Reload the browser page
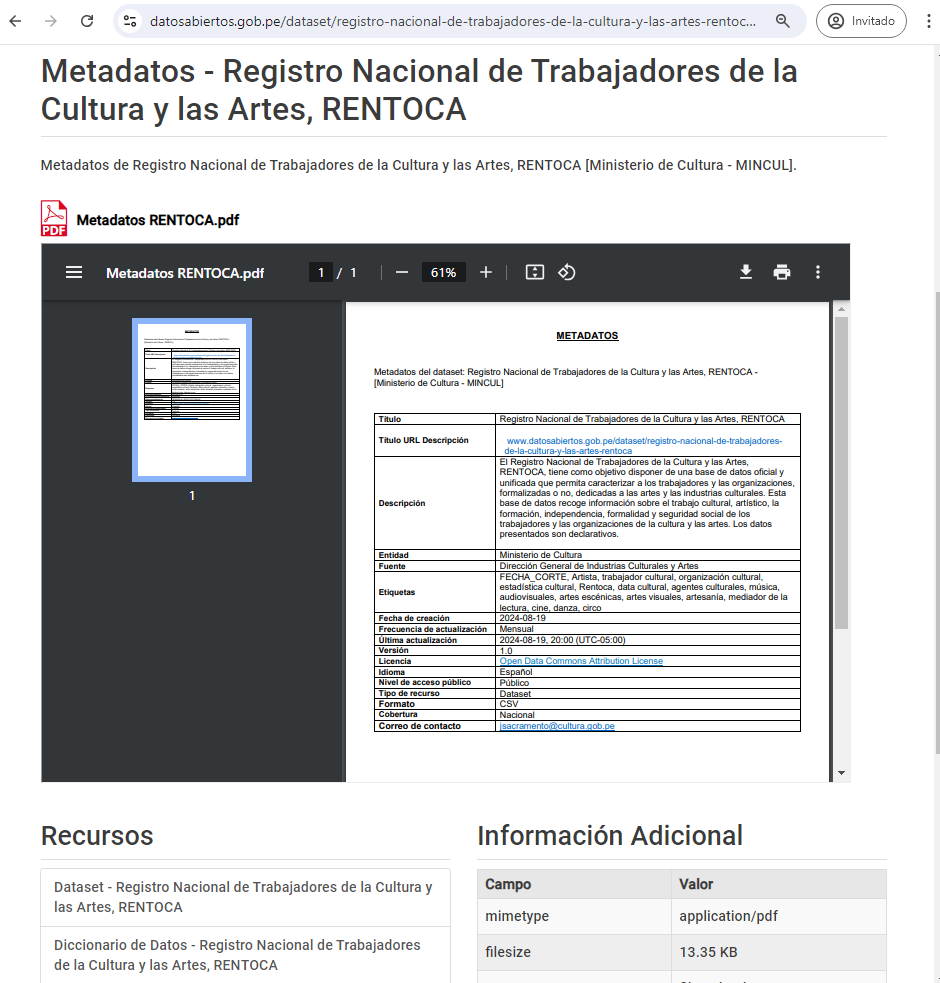This screenshot has width=940, height=983. click(87, 21)
